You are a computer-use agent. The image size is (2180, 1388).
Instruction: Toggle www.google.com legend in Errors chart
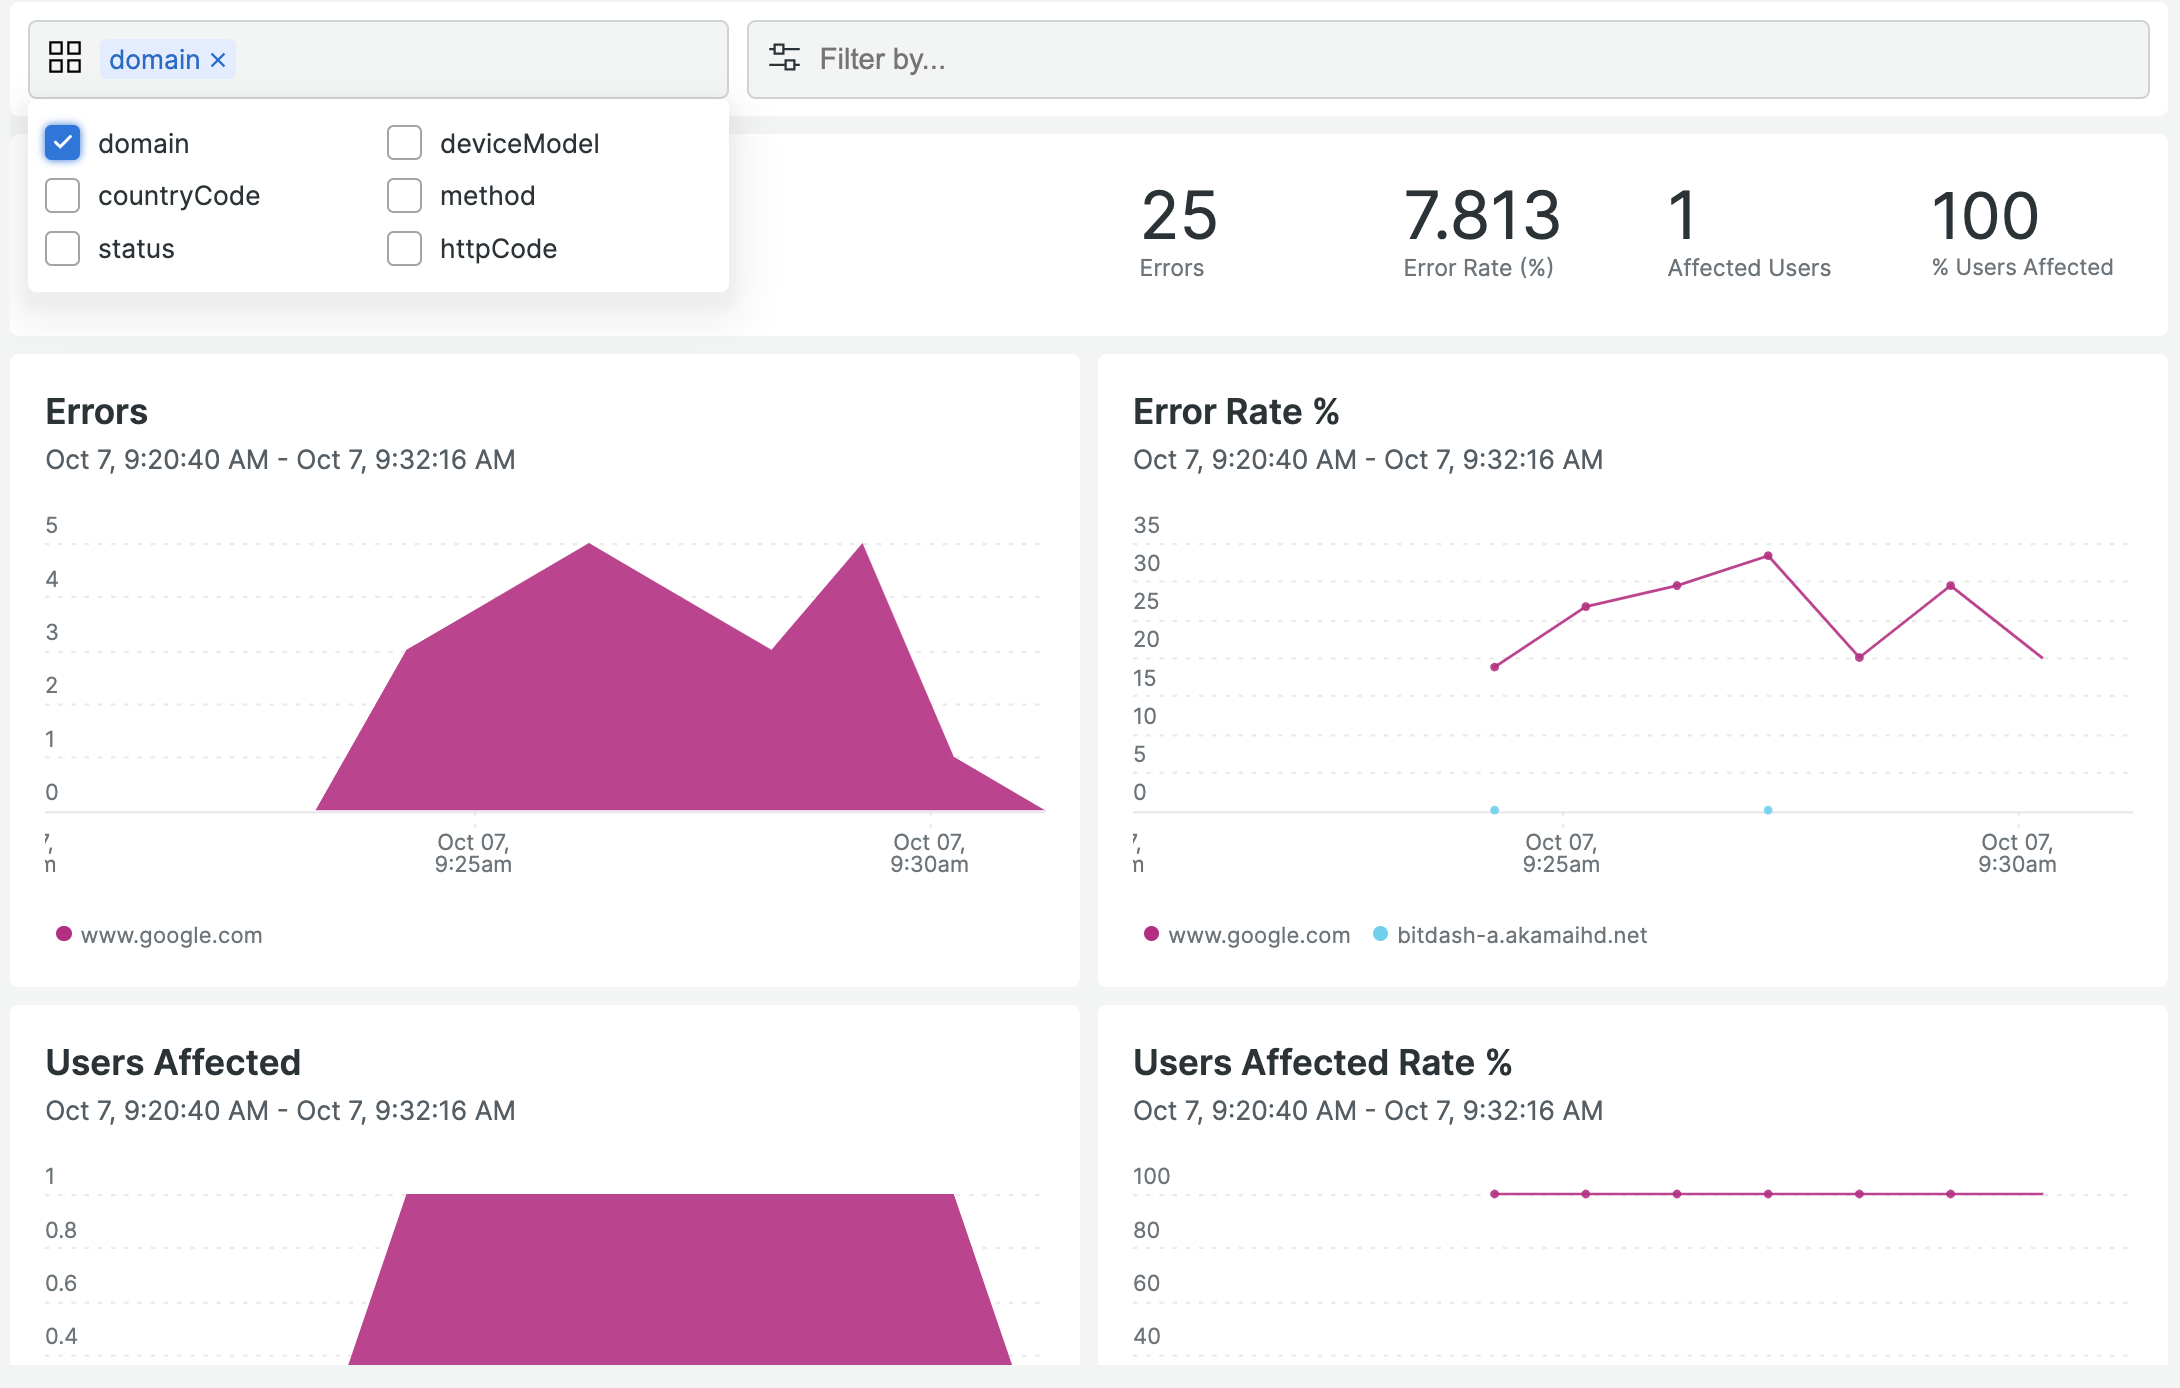point(160,935)
